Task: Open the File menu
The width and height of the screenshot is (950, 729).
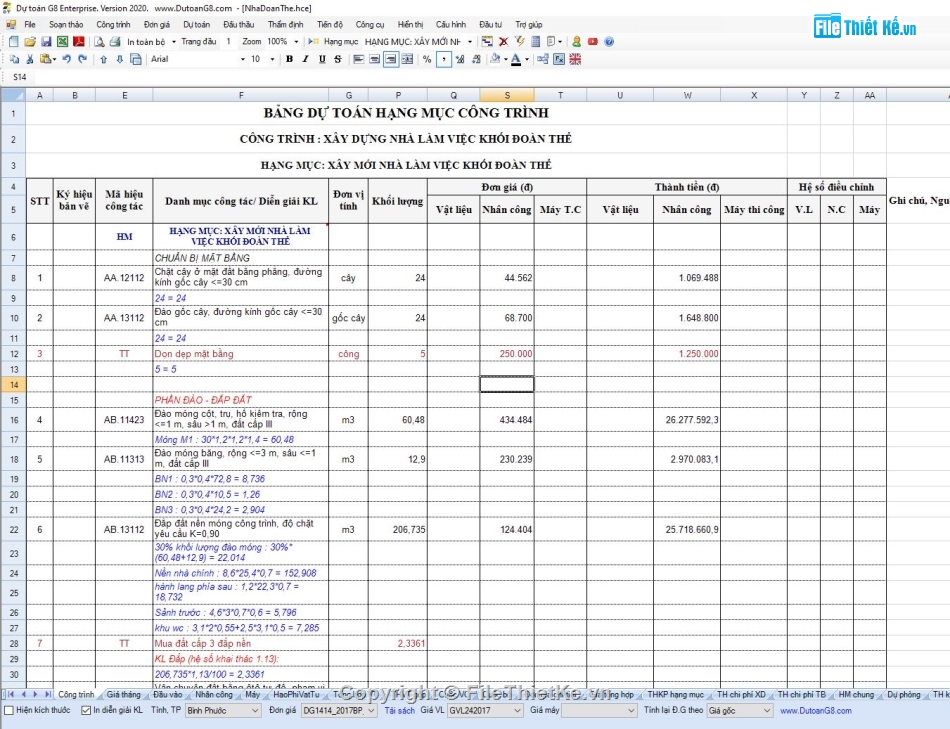Action: click(30, 25)
